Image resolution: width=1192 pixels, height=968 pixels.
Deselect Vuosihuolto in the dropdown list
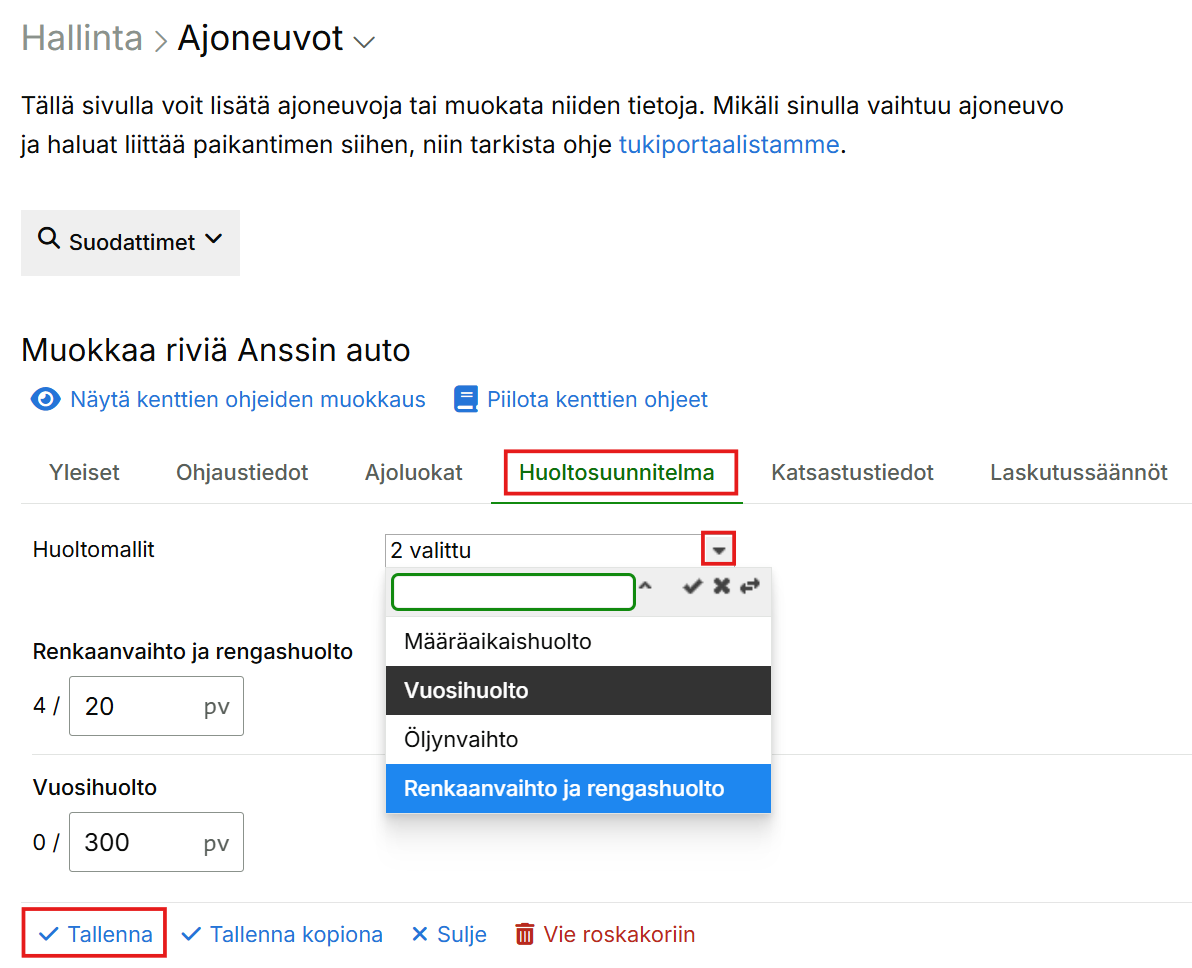tap(577, 691)
